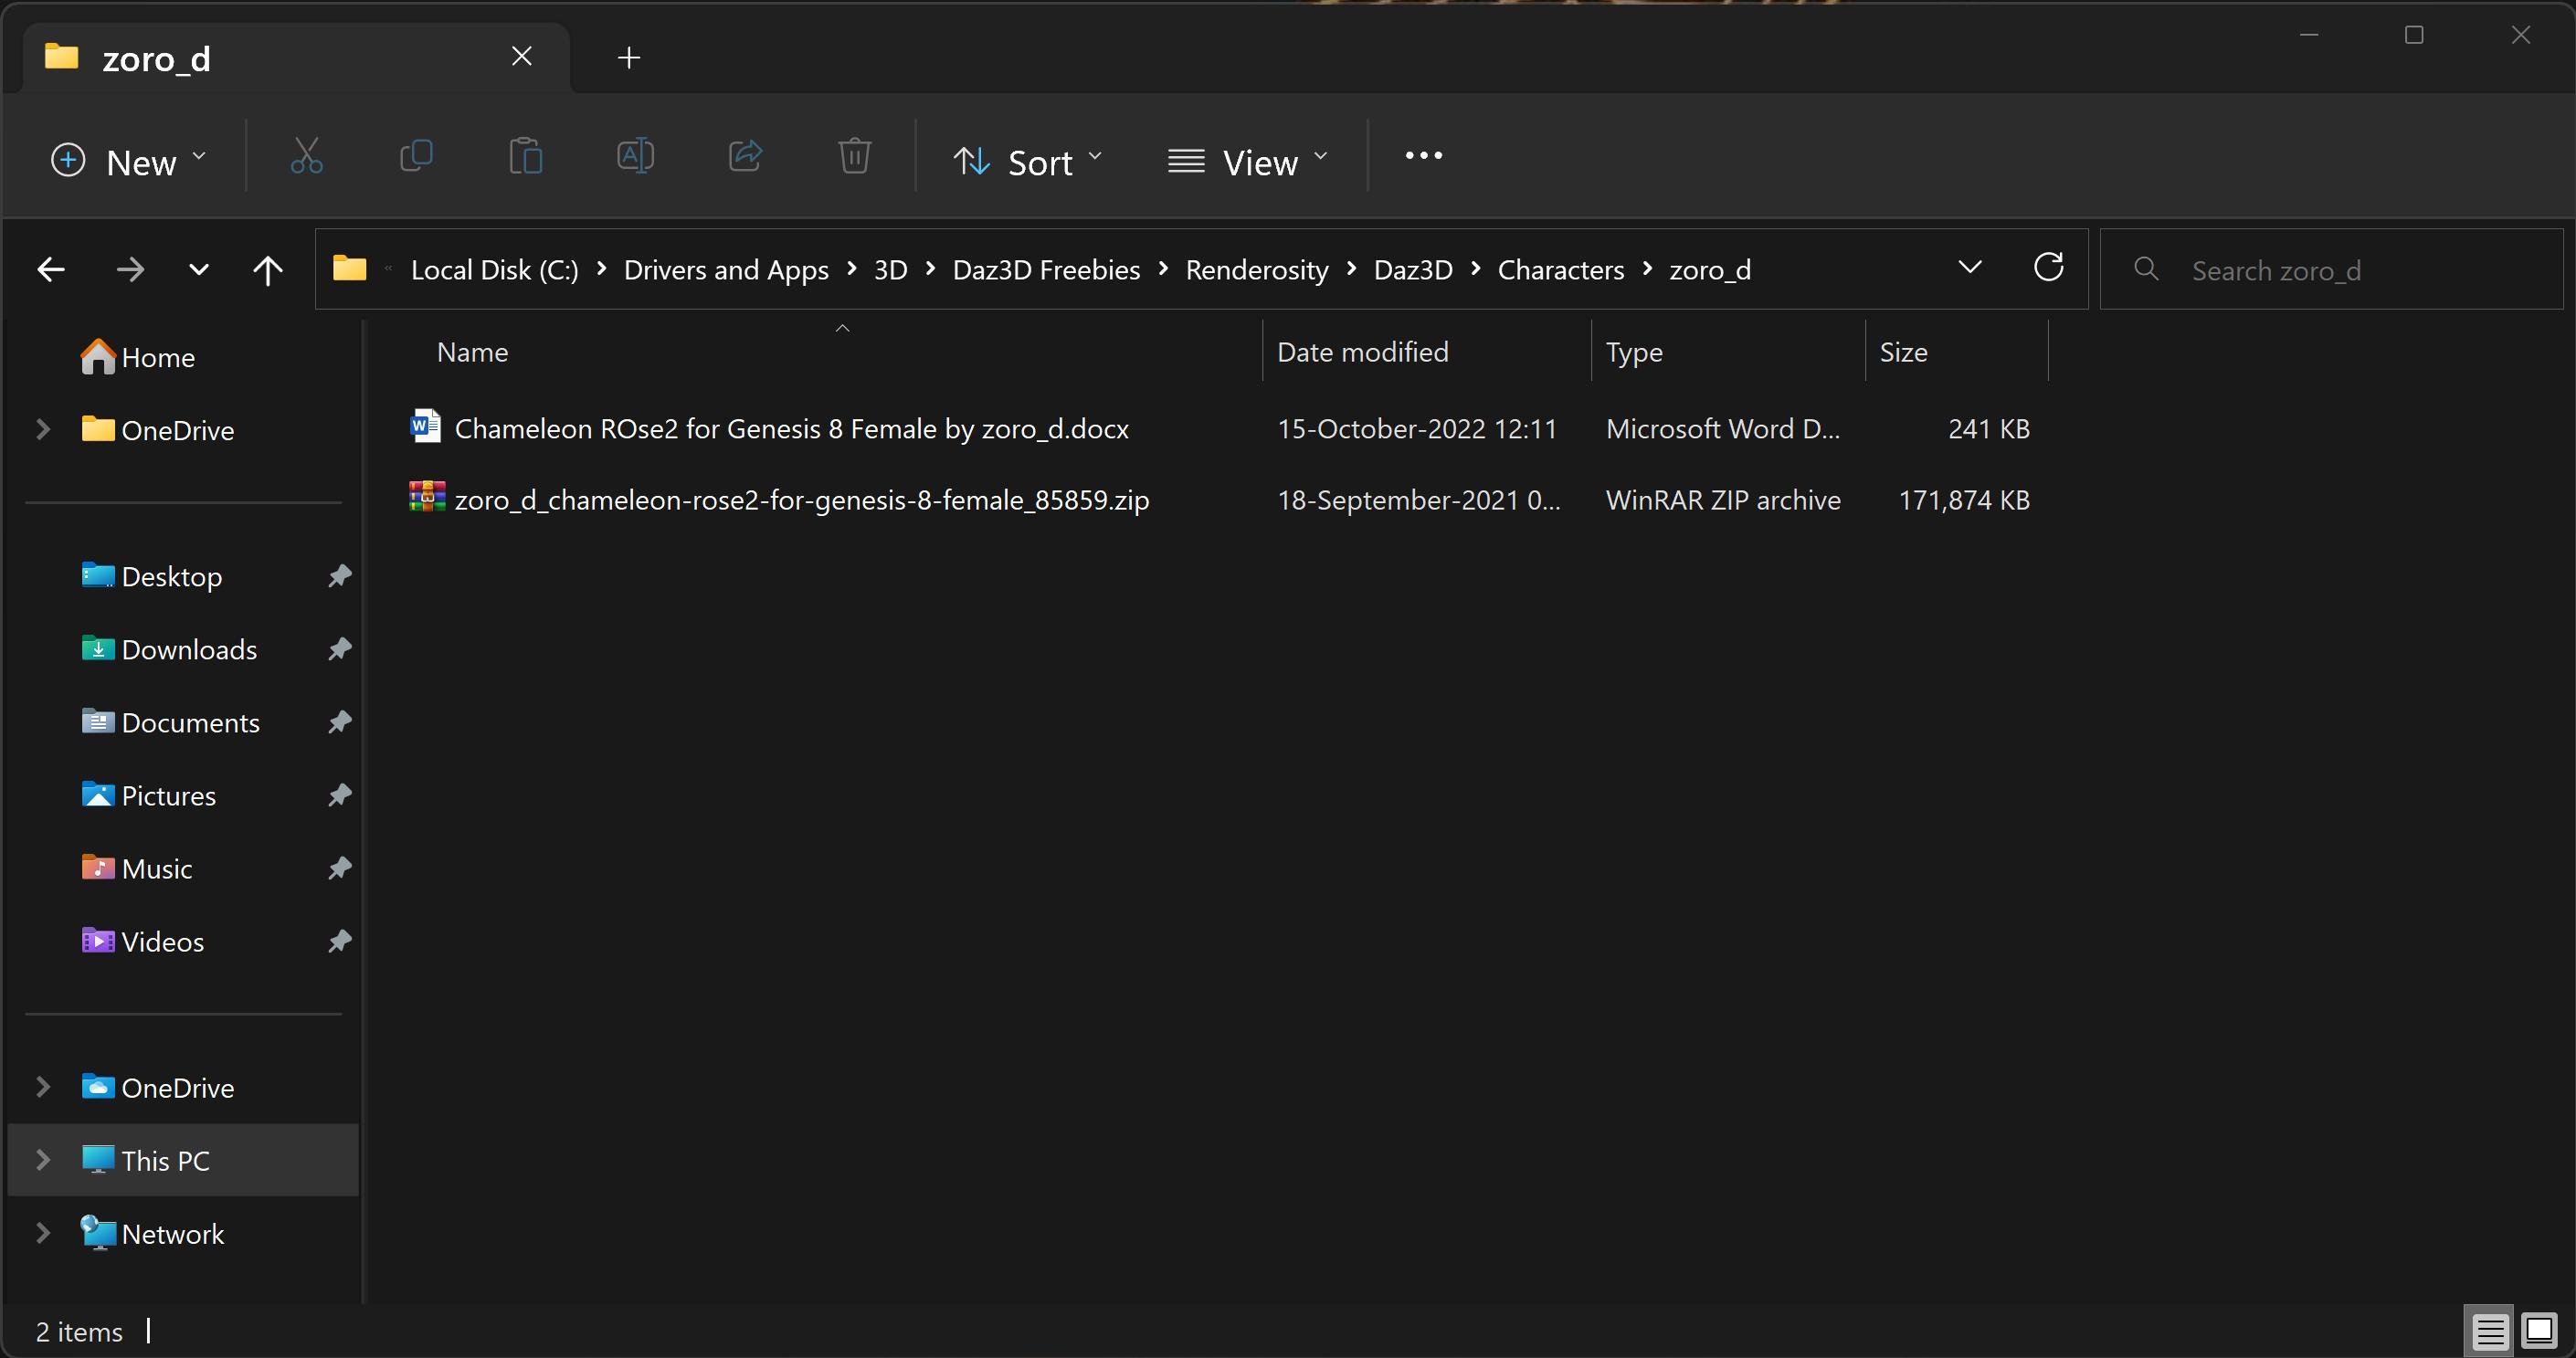Go up one folder level

point(267,270)
